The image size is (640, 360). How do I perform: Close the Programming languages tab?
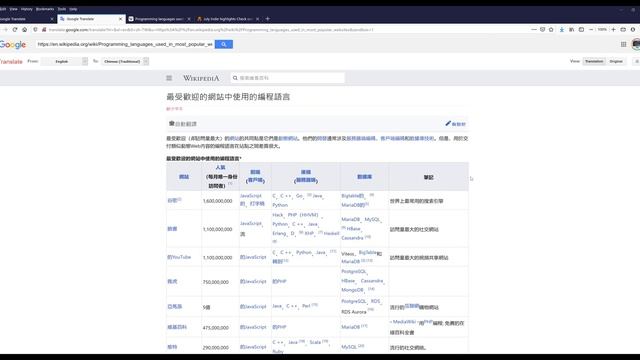coord(189,19)
